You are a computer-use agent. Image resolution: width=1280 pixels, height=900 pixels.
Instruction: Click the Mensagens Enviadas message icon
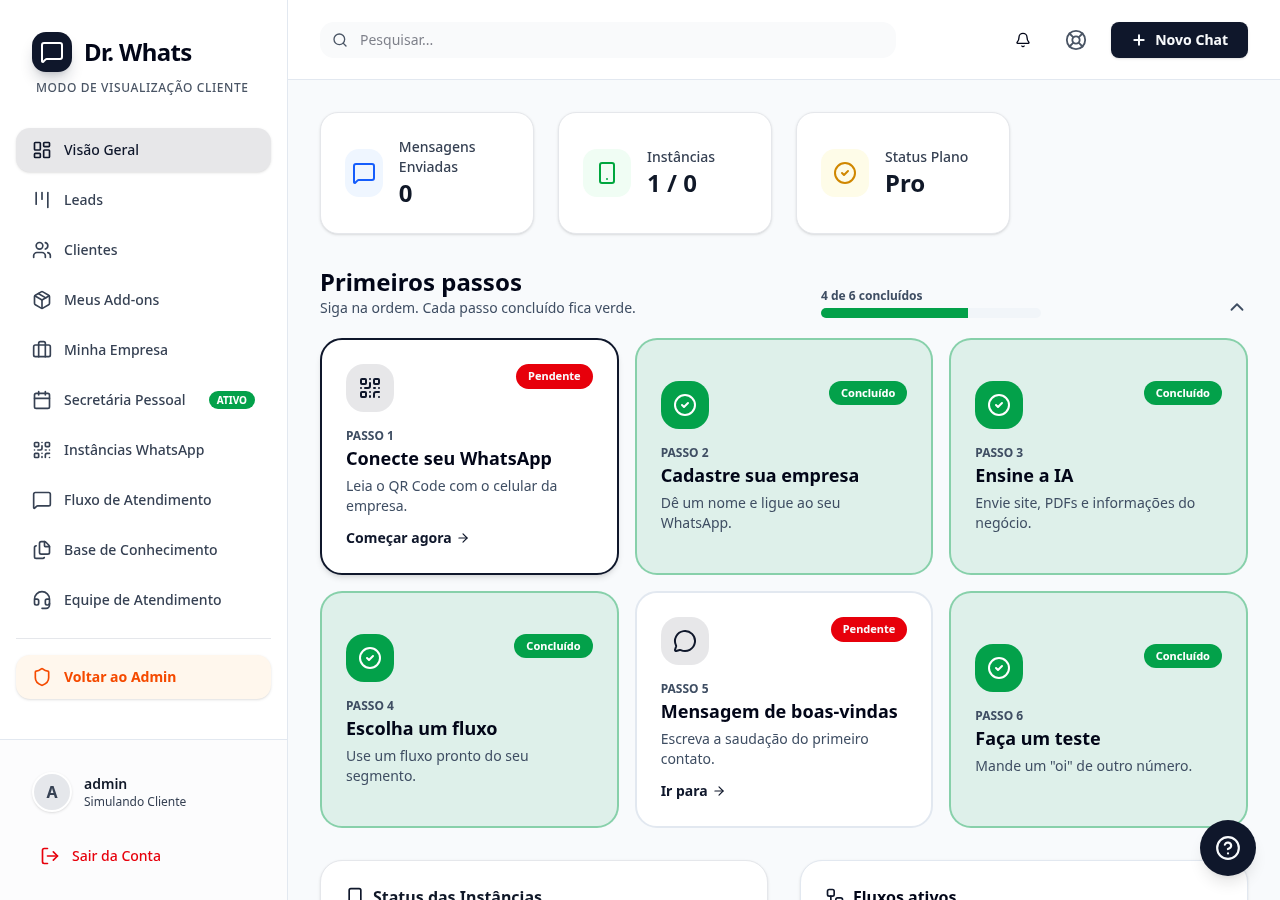364,173
